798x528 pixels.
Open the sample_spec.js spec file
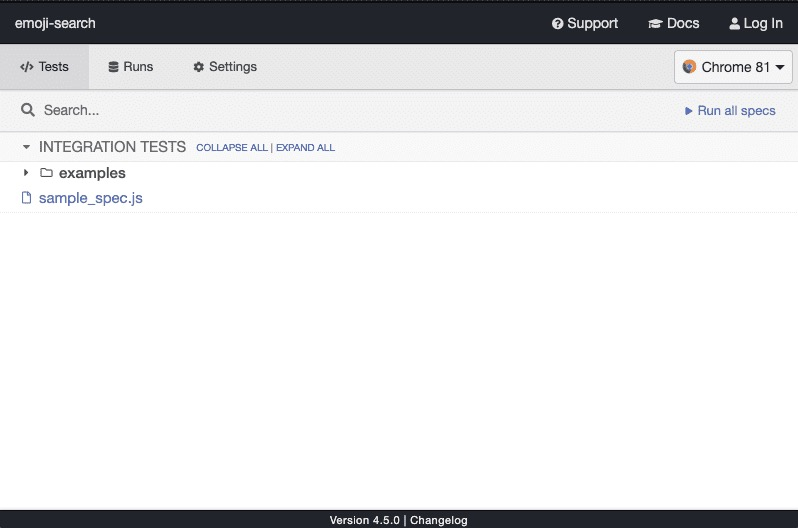(x=91, y=198)
